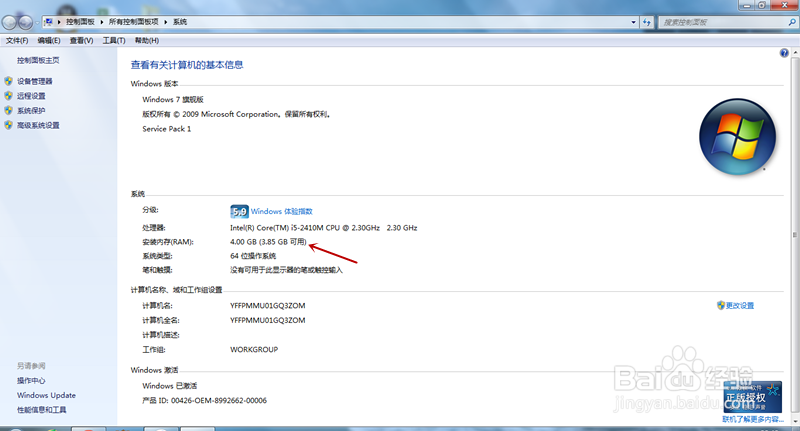Viewport: 800px width, 431px height.
Task: Click the computer icon in address bar
Action: coord(48,22)
